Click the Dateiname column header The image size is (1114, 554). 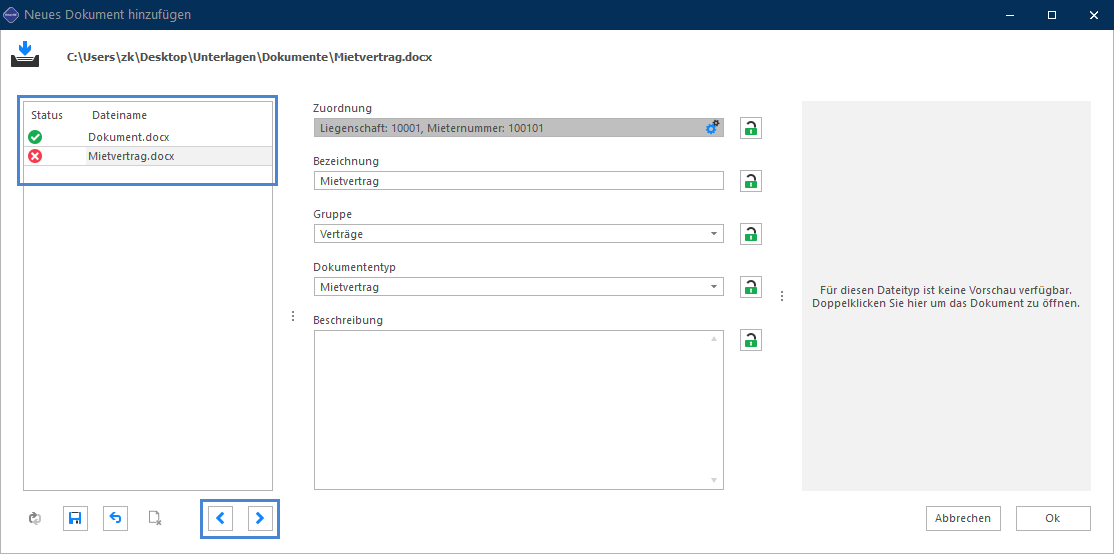[119, 114]
